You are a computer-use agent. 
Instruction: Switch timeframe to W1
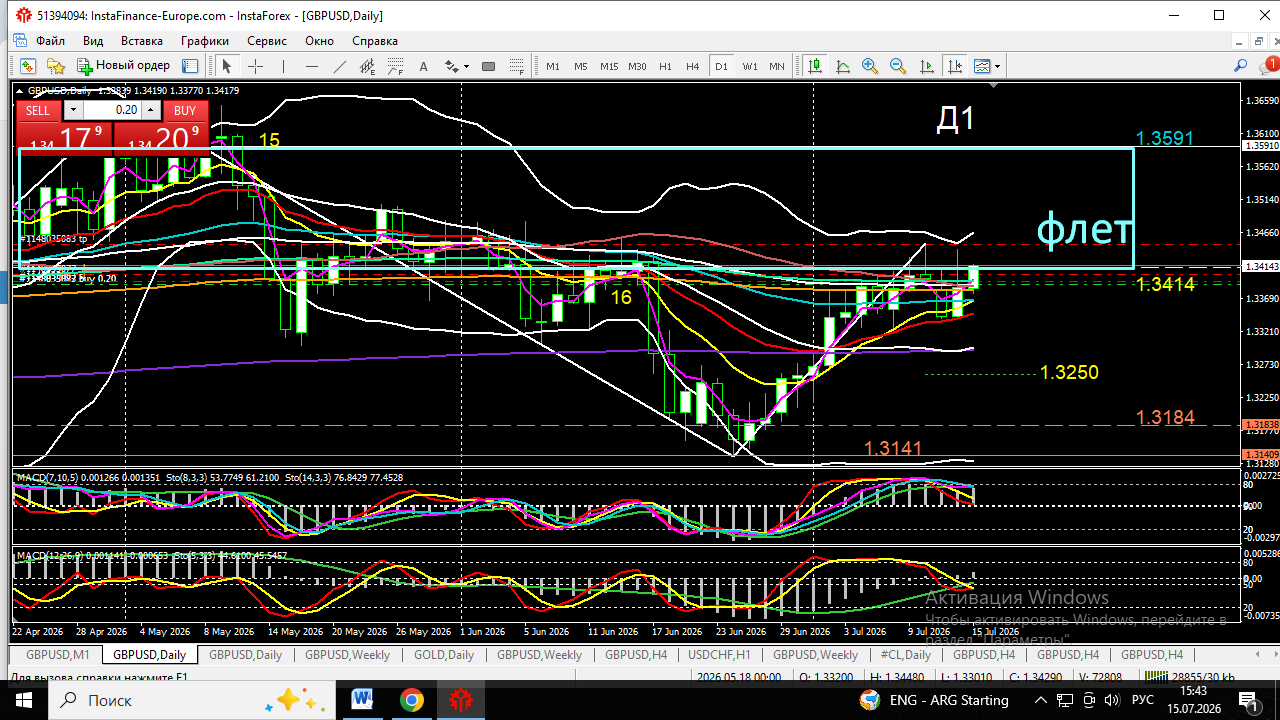[750, 66]
